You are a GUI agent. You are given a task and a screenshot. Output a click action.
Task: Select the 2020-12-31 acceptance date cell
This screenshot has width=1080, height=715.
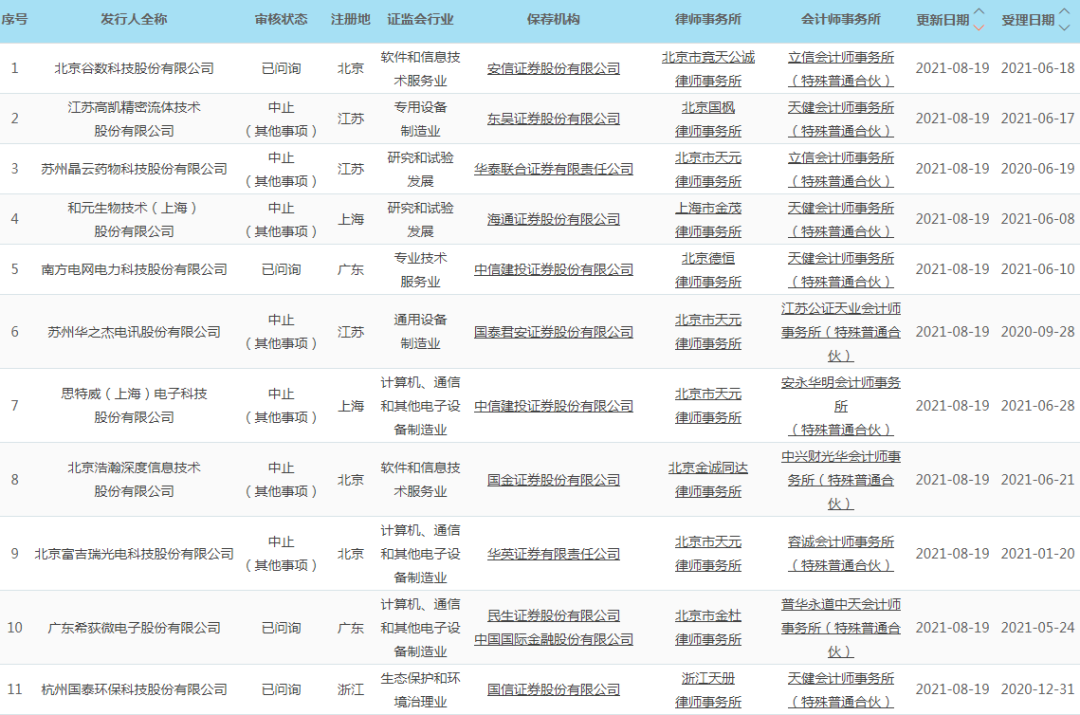(x=1037, y=690)
